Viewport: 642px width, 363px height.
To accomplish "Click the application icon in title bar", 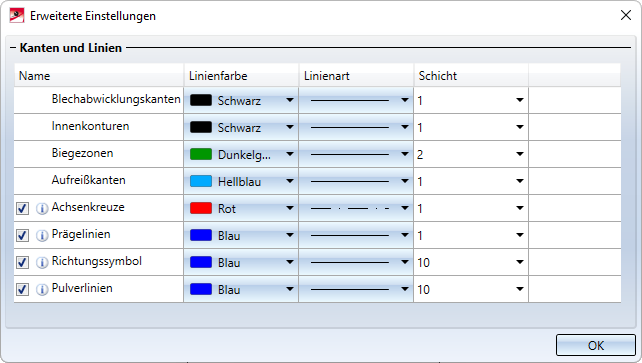I will [17, 16].
